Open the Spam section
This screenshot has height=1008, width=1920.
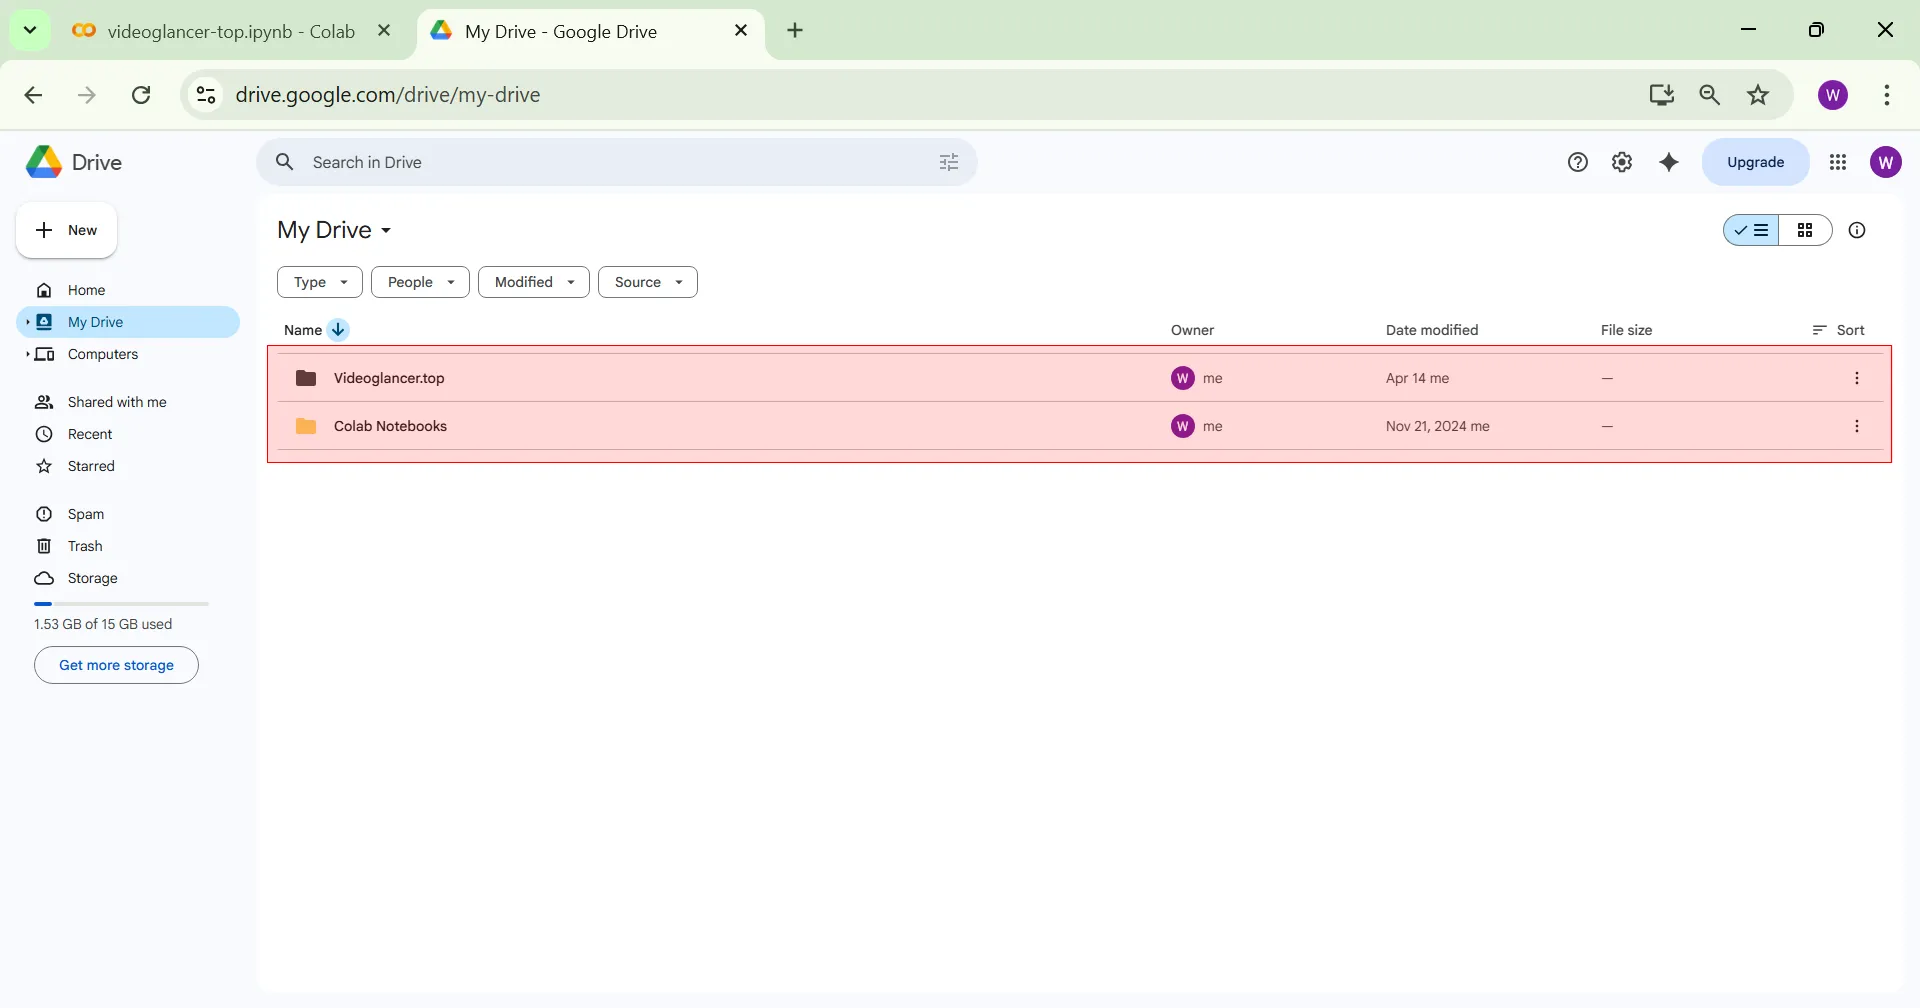128,514
